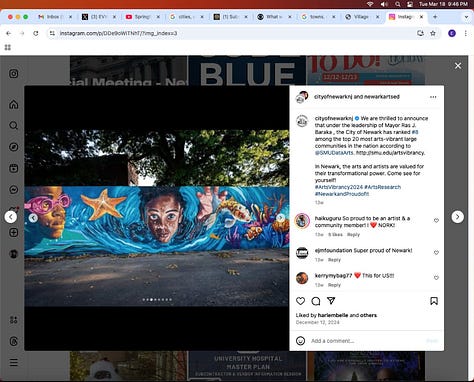View site information icon in address bar
The image size is (474, 382).
pos(52,33)
